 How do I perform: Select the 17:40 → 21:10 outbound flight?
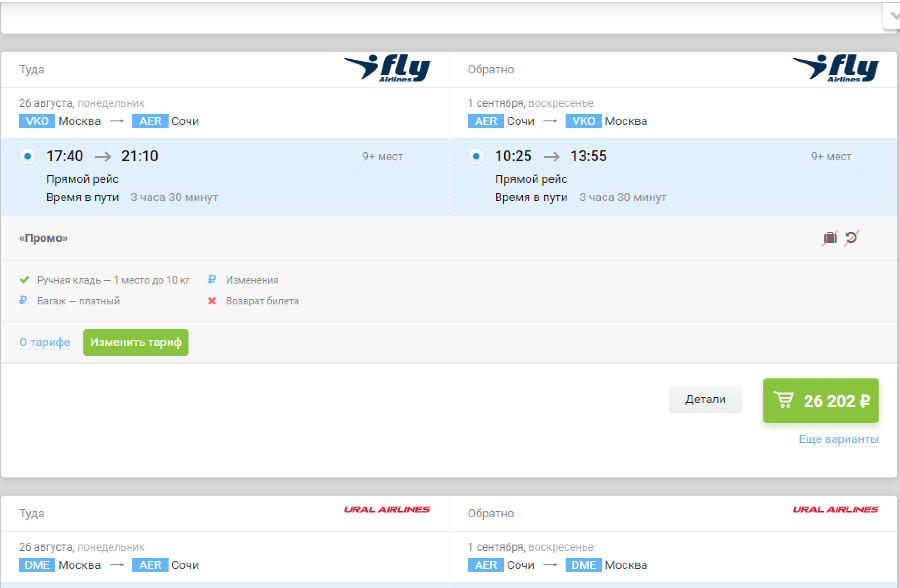pos(27,156)
